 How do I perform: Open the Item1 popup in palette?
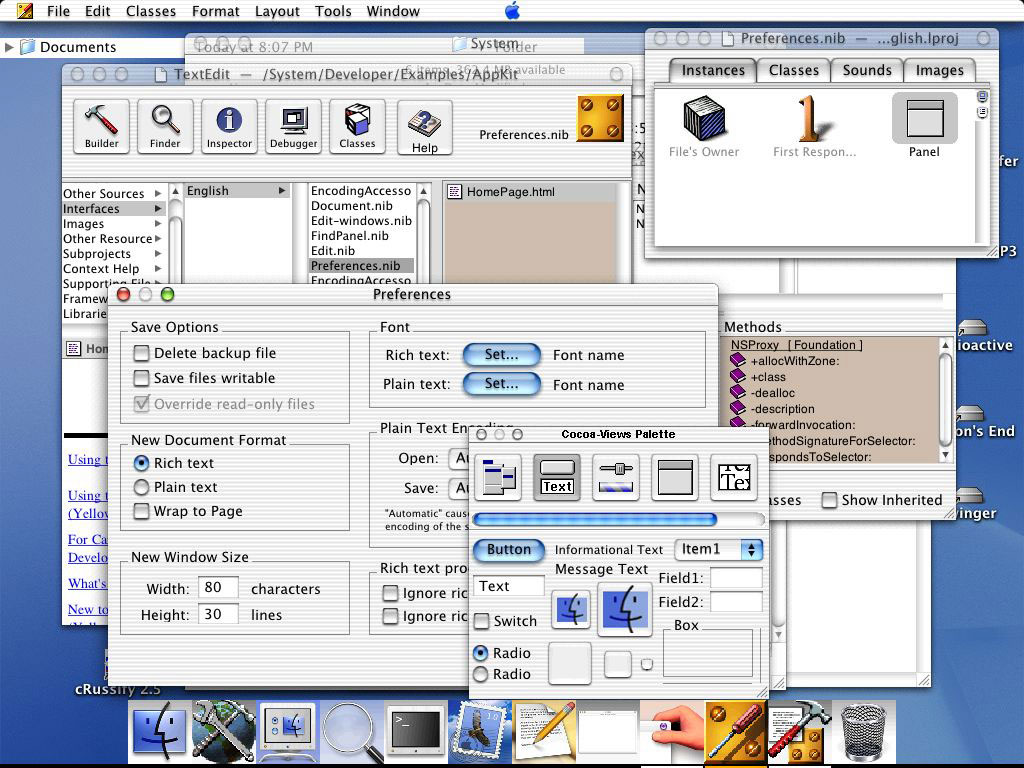point(718,549)
